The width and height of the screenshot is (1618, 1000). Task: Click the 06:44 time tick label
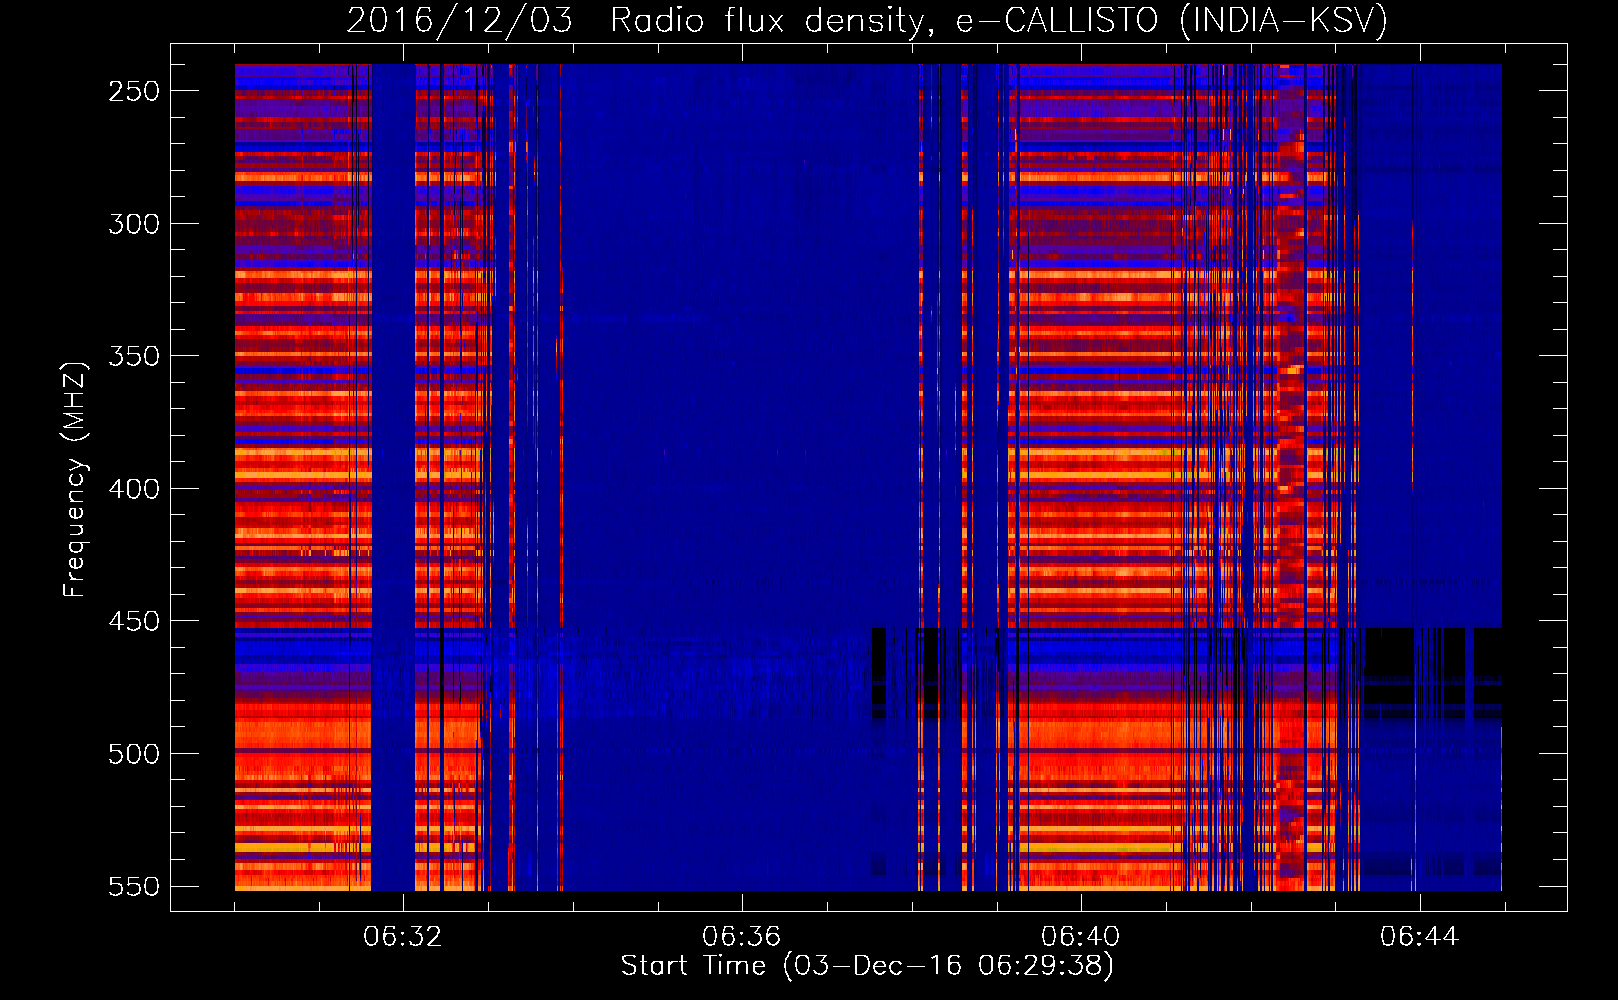1419,937
